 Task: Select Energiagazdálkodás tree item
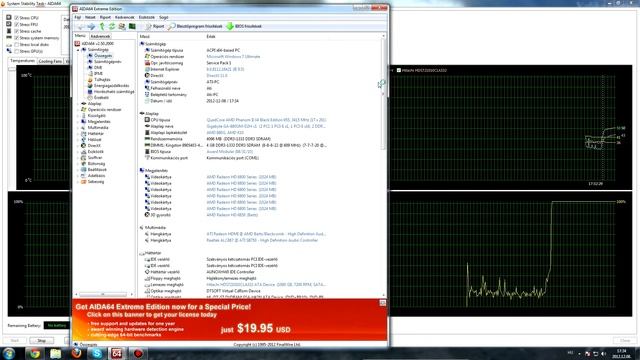pos(111,86)
